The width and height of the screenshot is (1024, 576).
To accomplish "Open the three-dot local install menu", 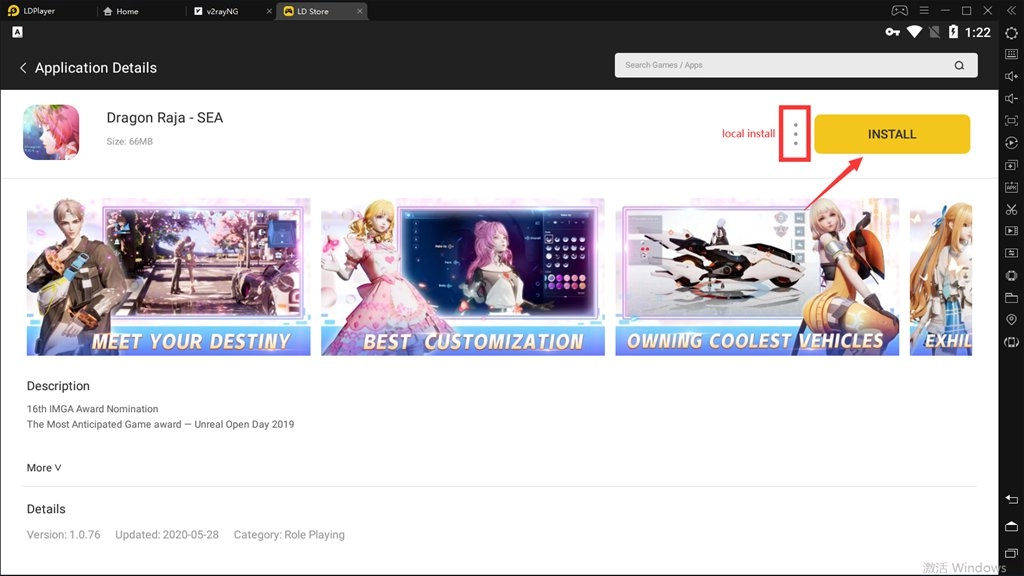I will click(795, 134).
